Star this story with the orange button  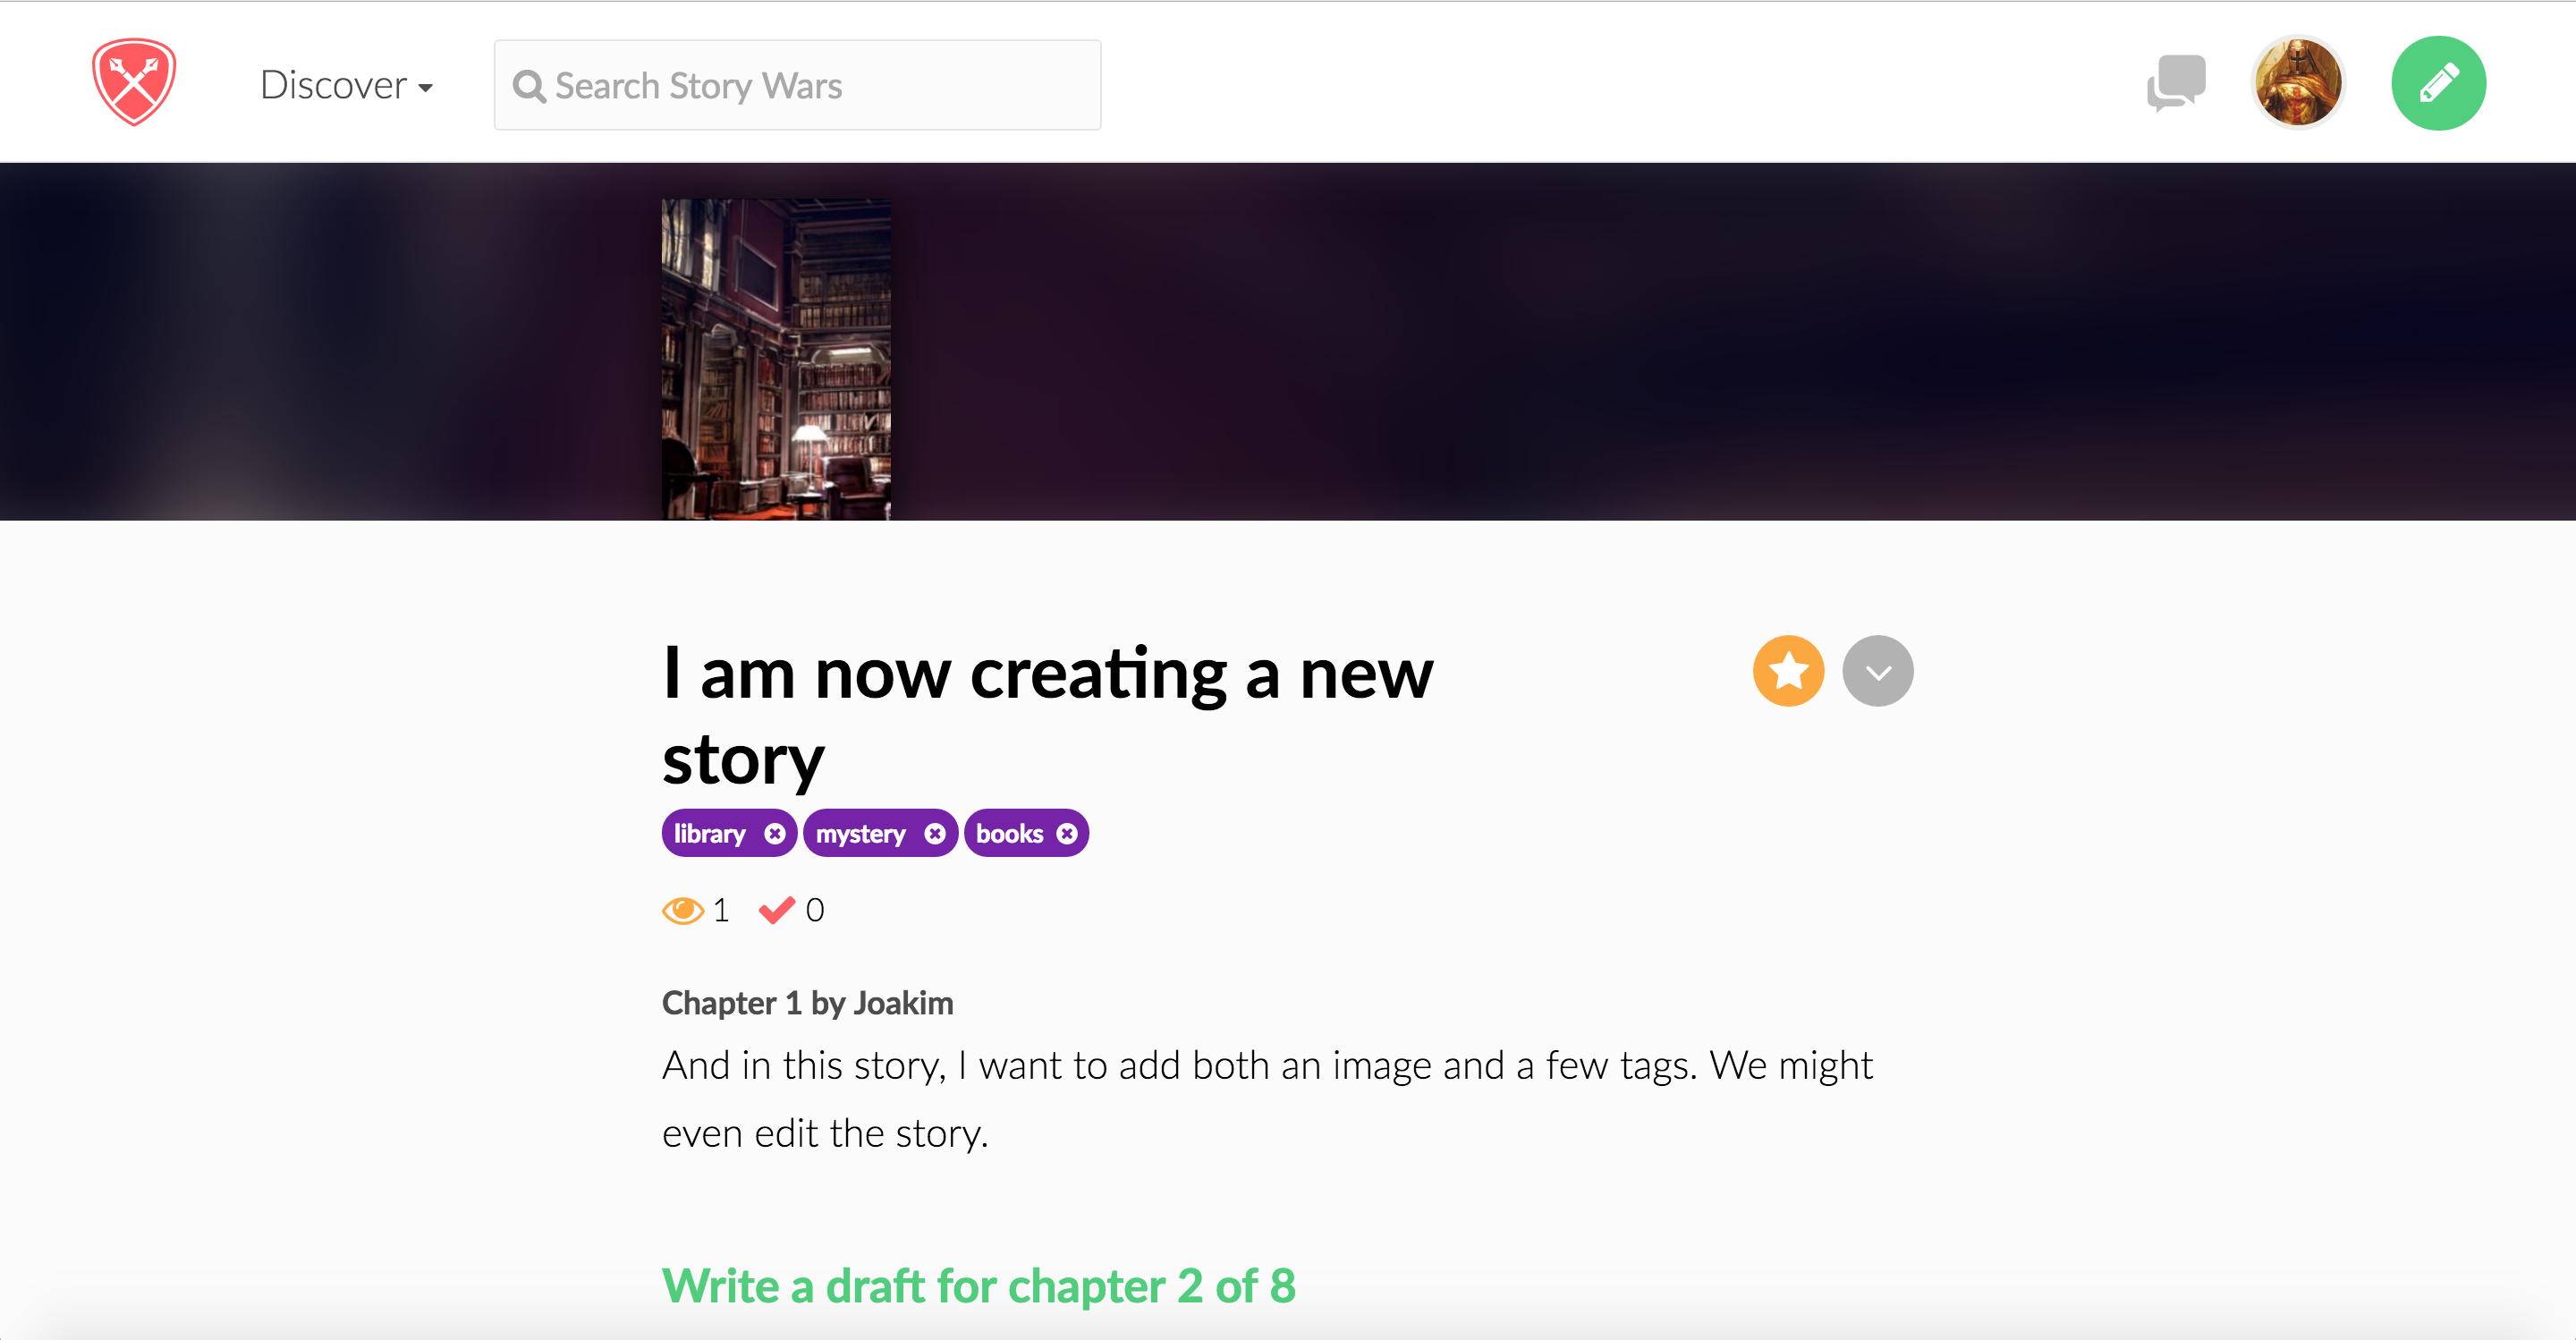[x=1788, y=671]
